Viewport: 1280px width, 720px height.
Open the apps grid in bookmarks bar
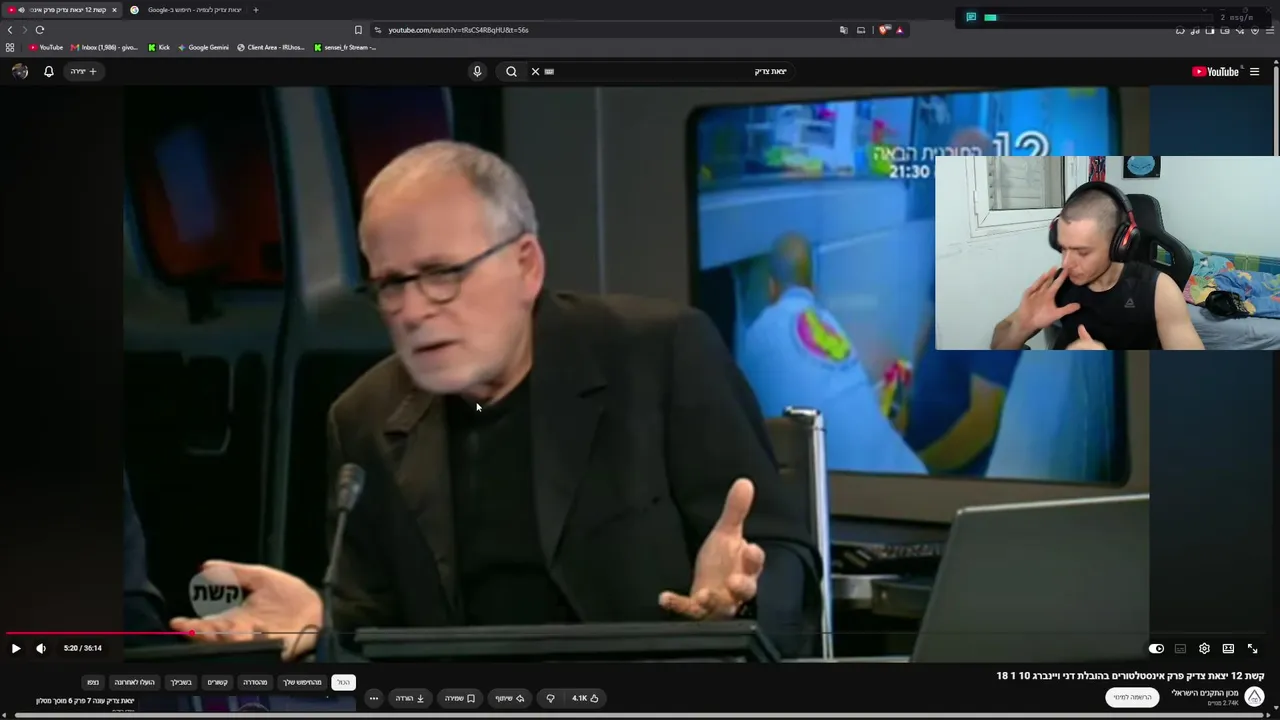point(10,47)
